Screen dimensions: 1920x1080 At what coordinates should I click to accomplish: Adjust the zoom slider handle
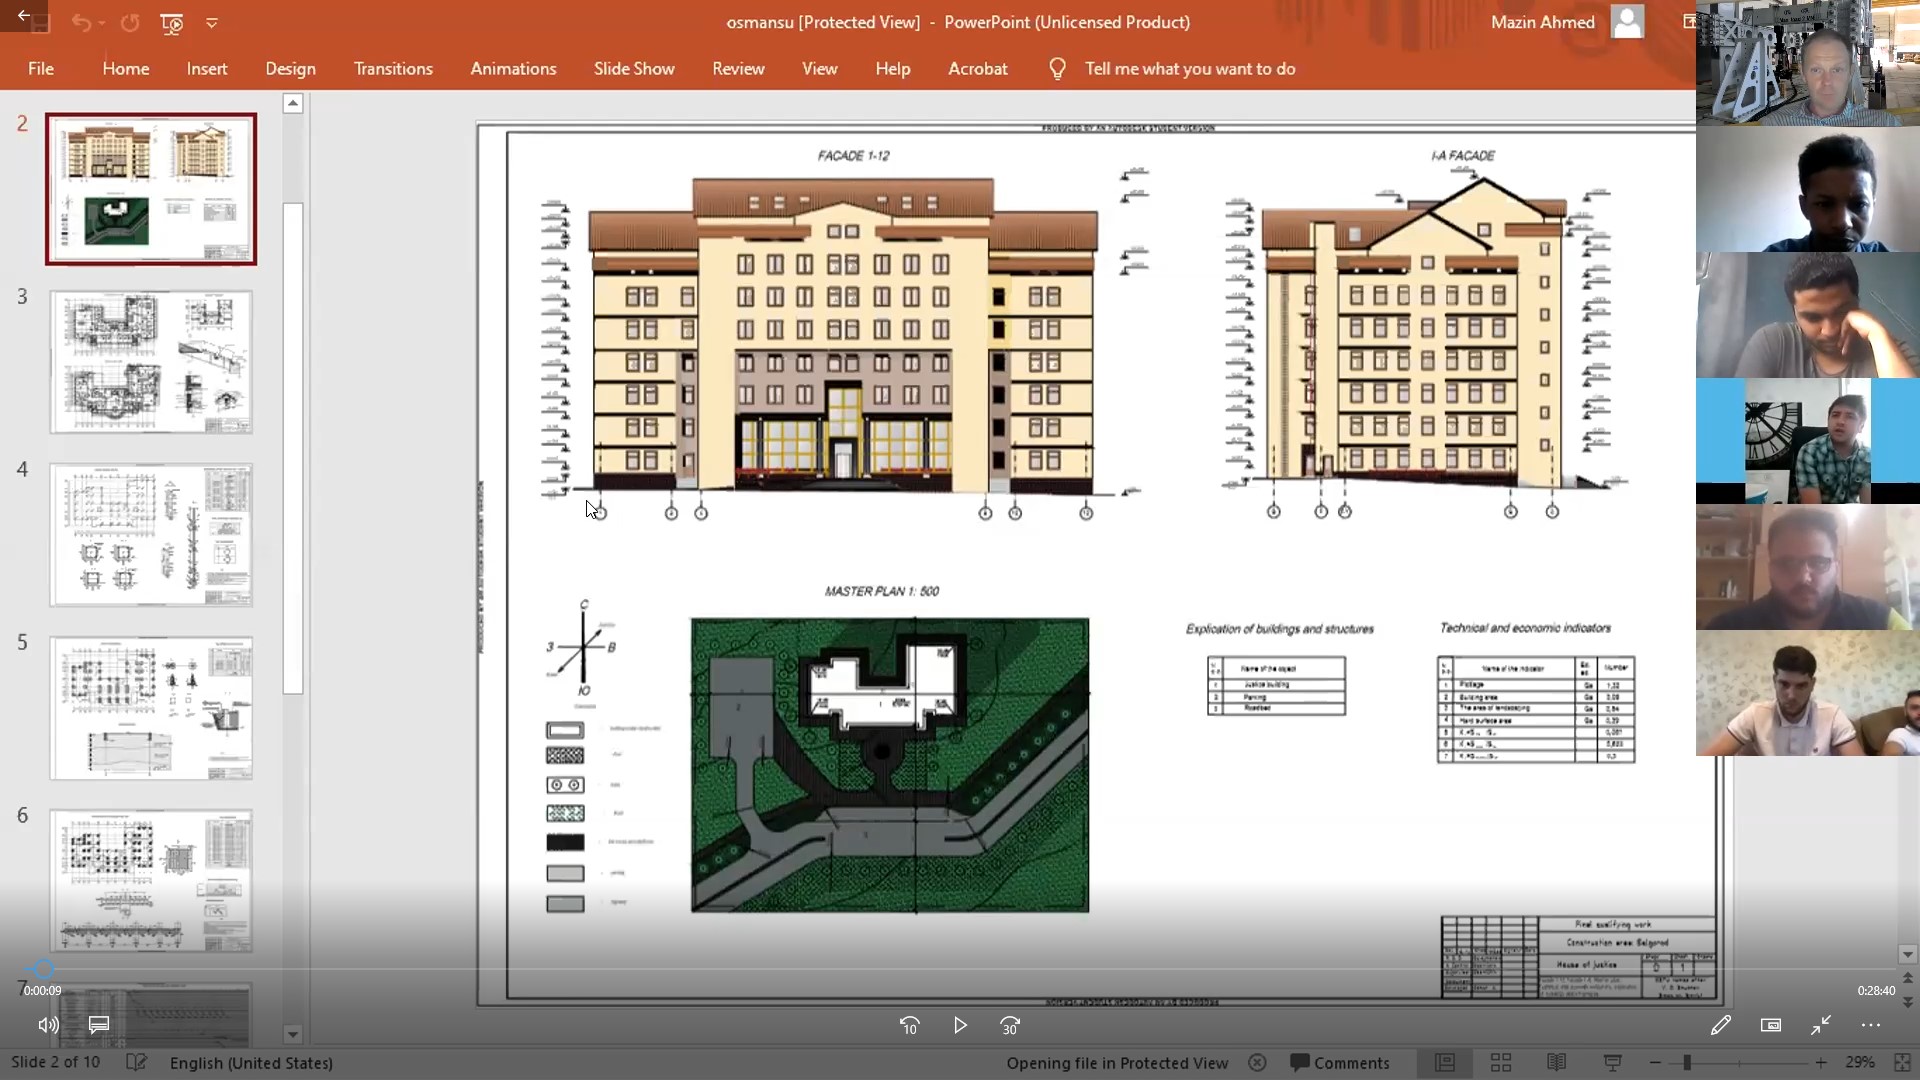pyautogui.click(x=1687, y=1063)
